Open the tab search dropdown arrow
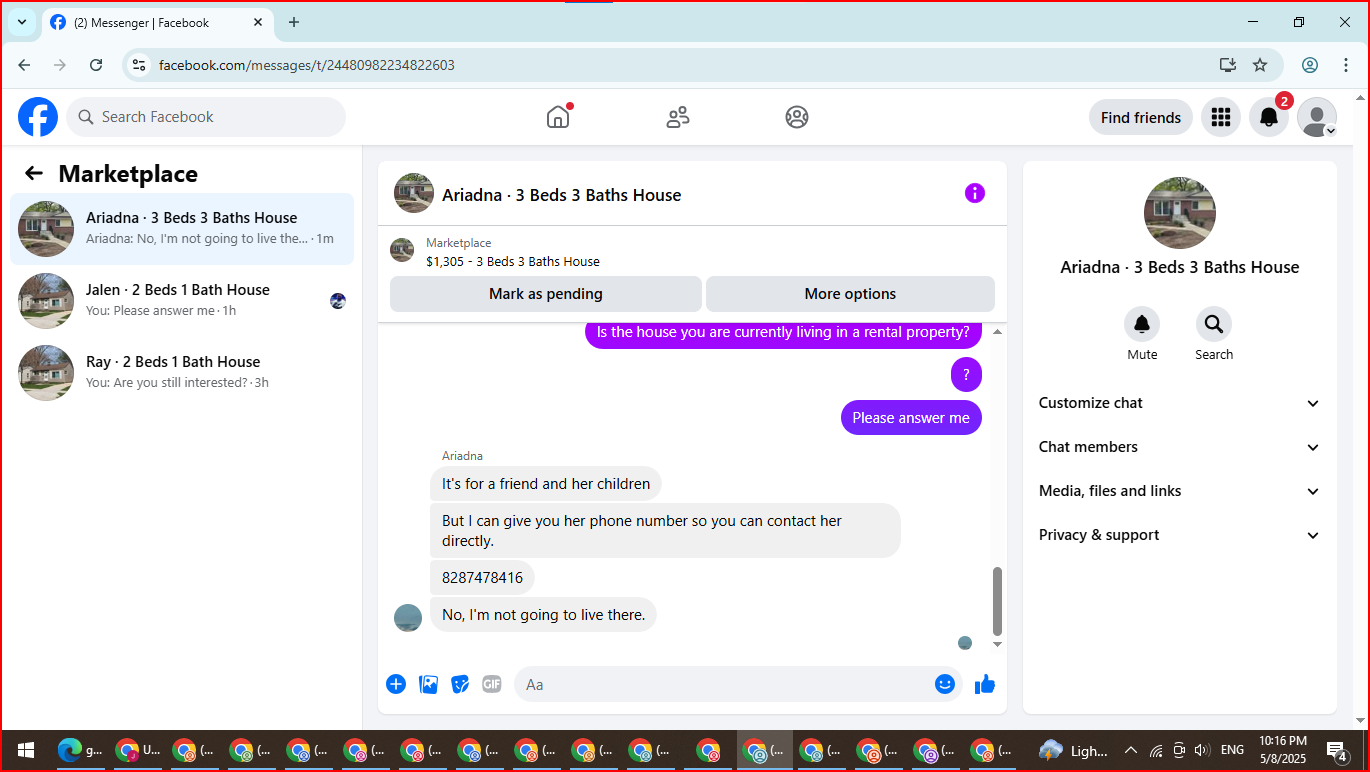 click(22, 22)
